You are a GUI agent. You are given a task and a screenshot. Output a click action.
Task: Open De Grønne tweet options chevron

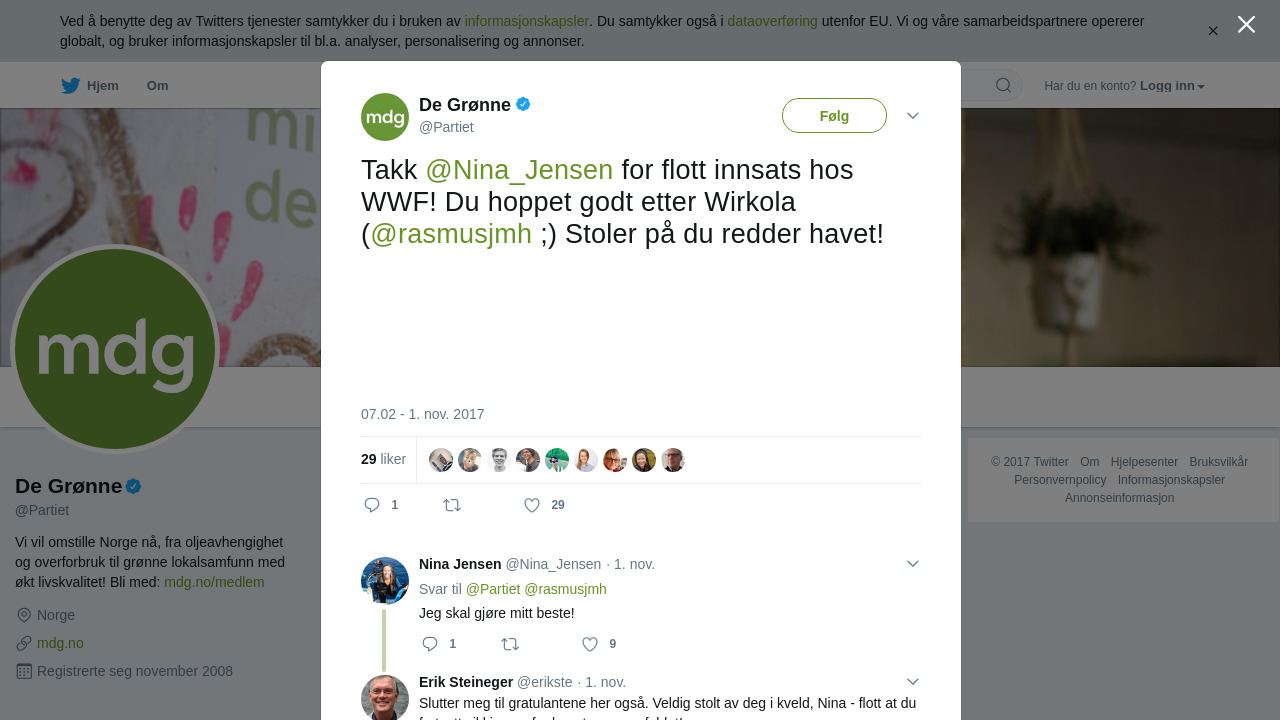pyautogui.click(x=913, y=116)
